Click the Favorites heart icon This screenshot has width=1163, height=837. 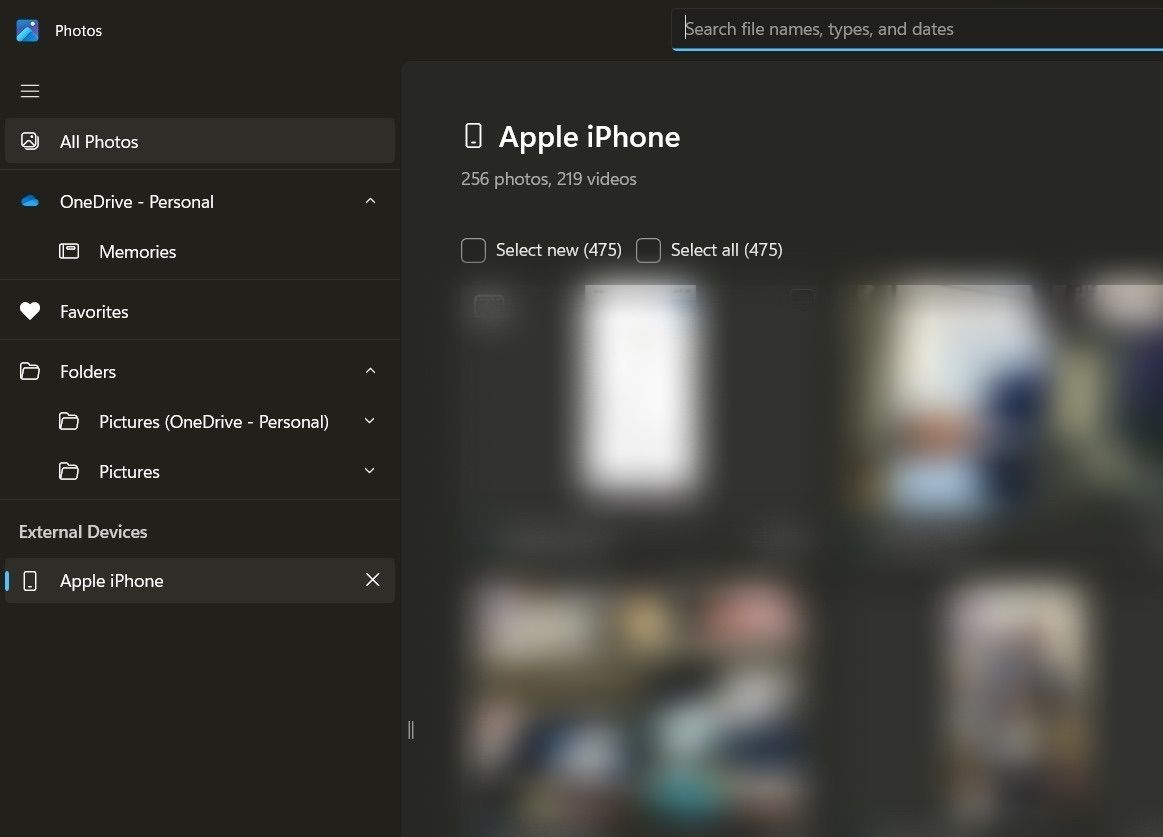(30, 312)
